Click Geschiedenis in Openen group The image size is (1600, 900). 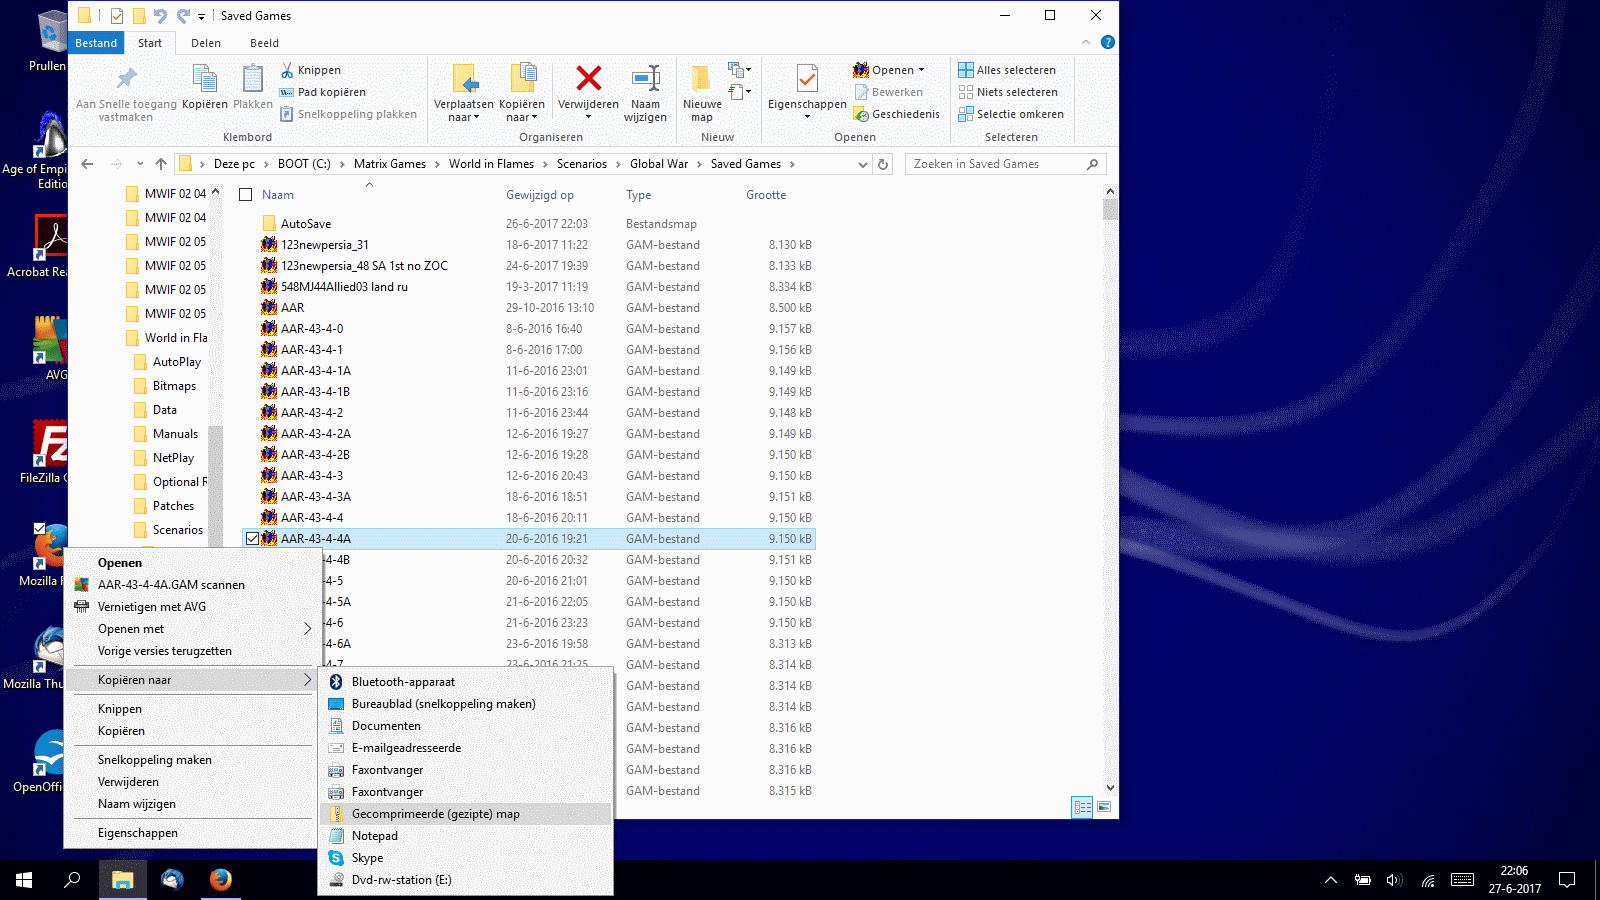pyautogui.click(x=897, y=114)
